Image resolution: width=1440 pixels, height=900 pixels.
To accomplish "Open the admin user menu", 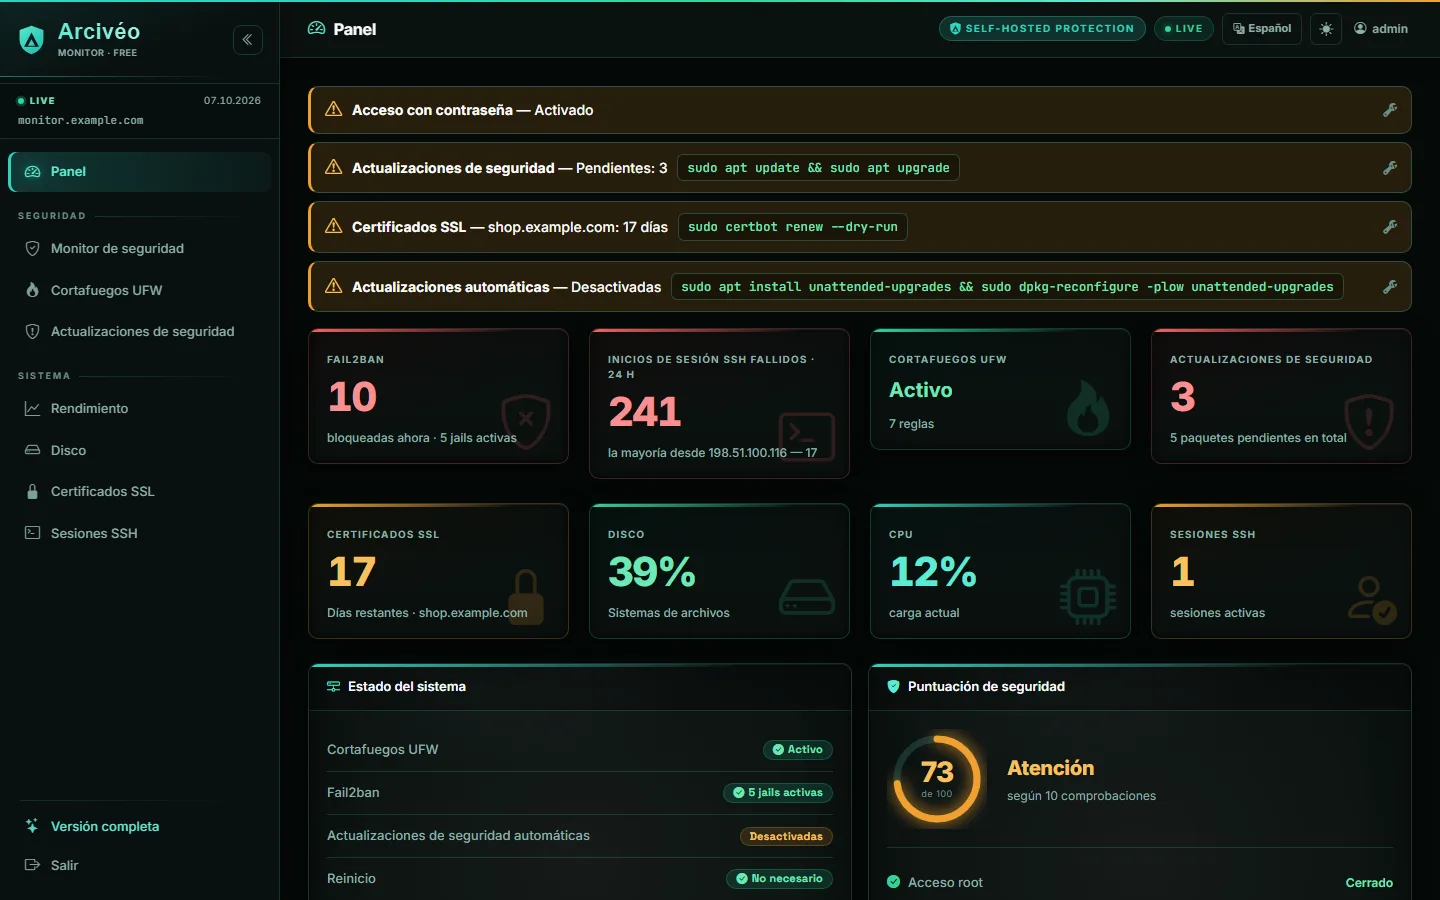I will click(x=1381, y=29).
